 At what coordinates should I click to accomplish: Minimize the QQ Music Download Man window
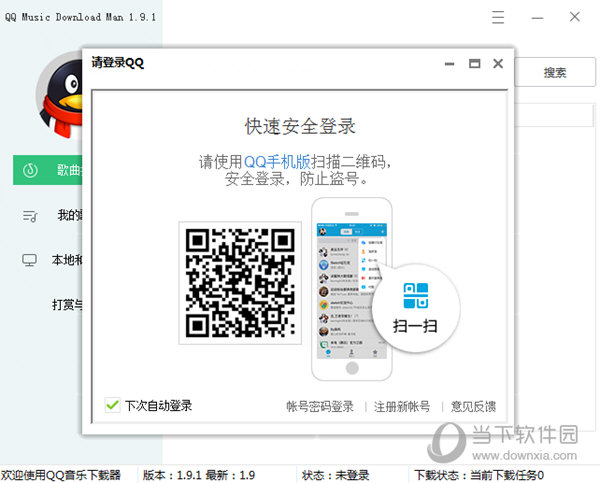537,18
